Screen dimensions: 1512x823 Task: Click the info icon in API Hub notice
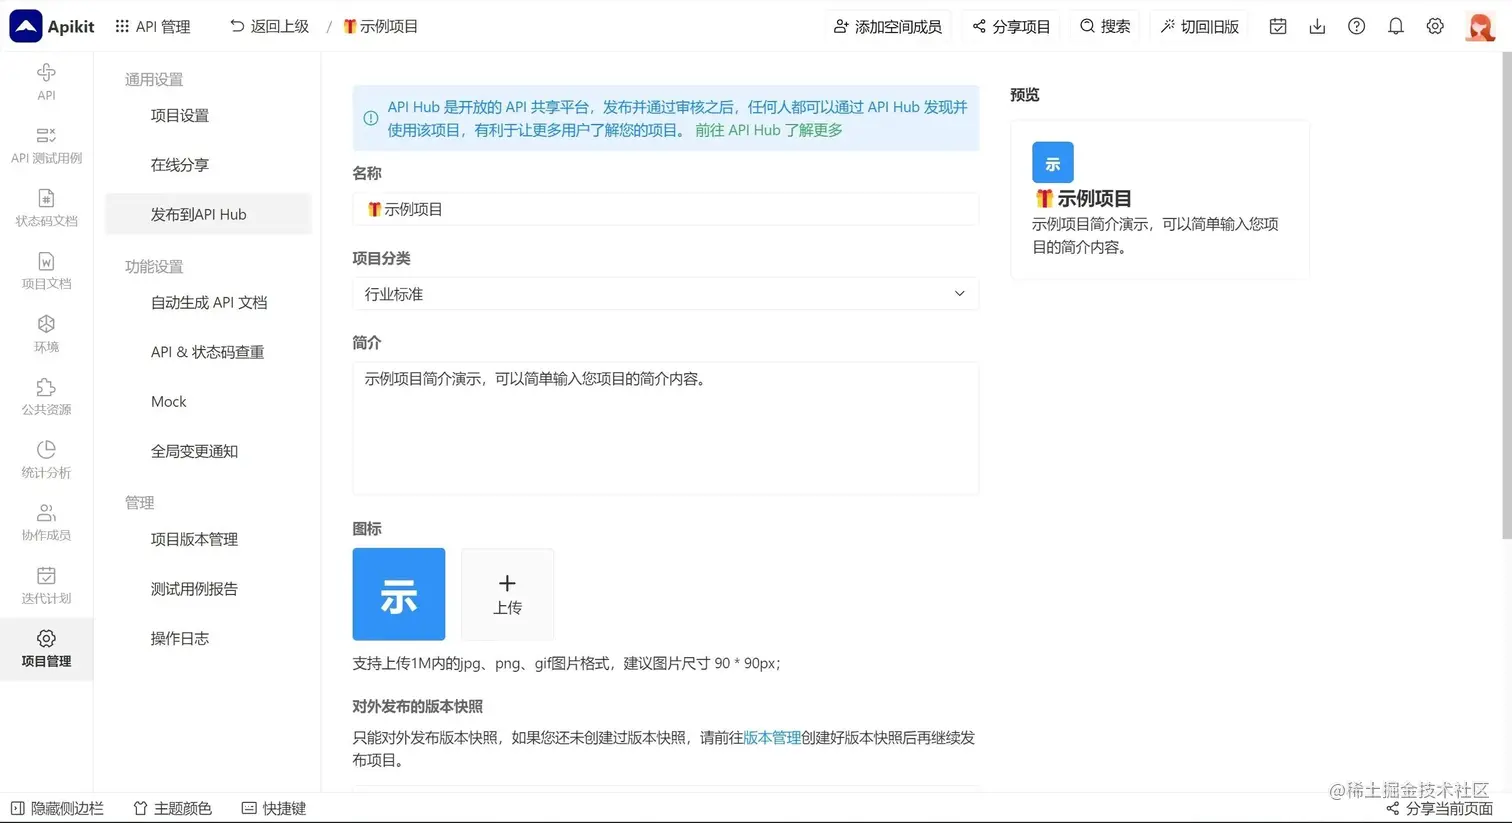(371, 118)
